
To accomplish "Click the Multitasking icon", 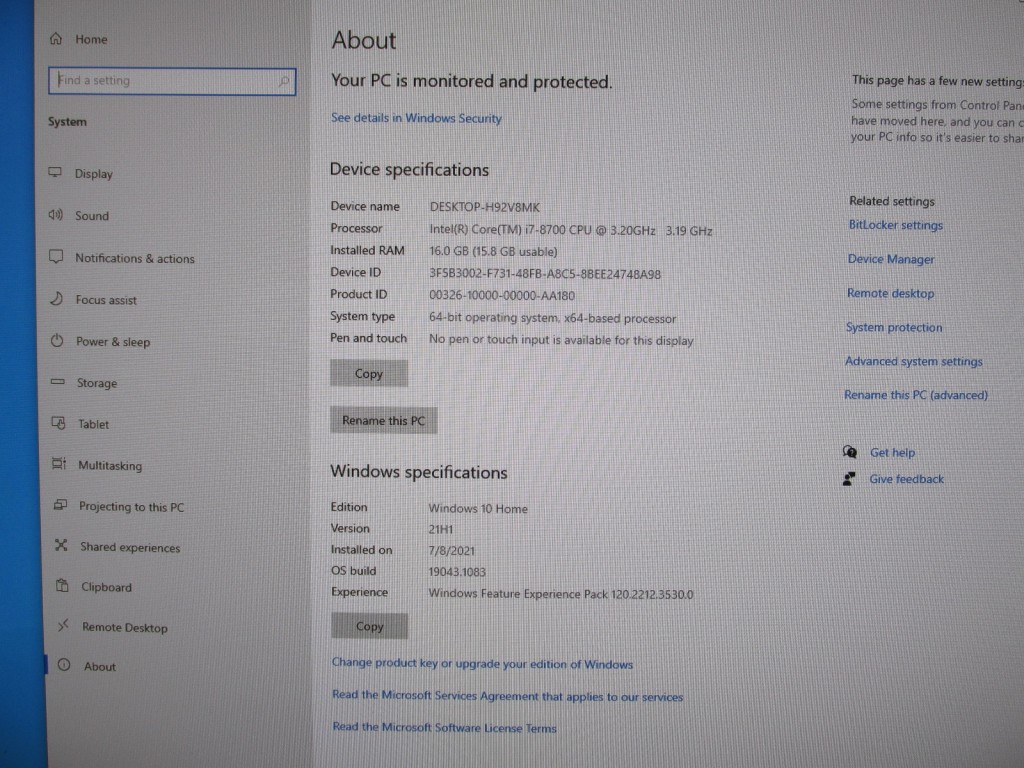I will (x=59, y=464).
